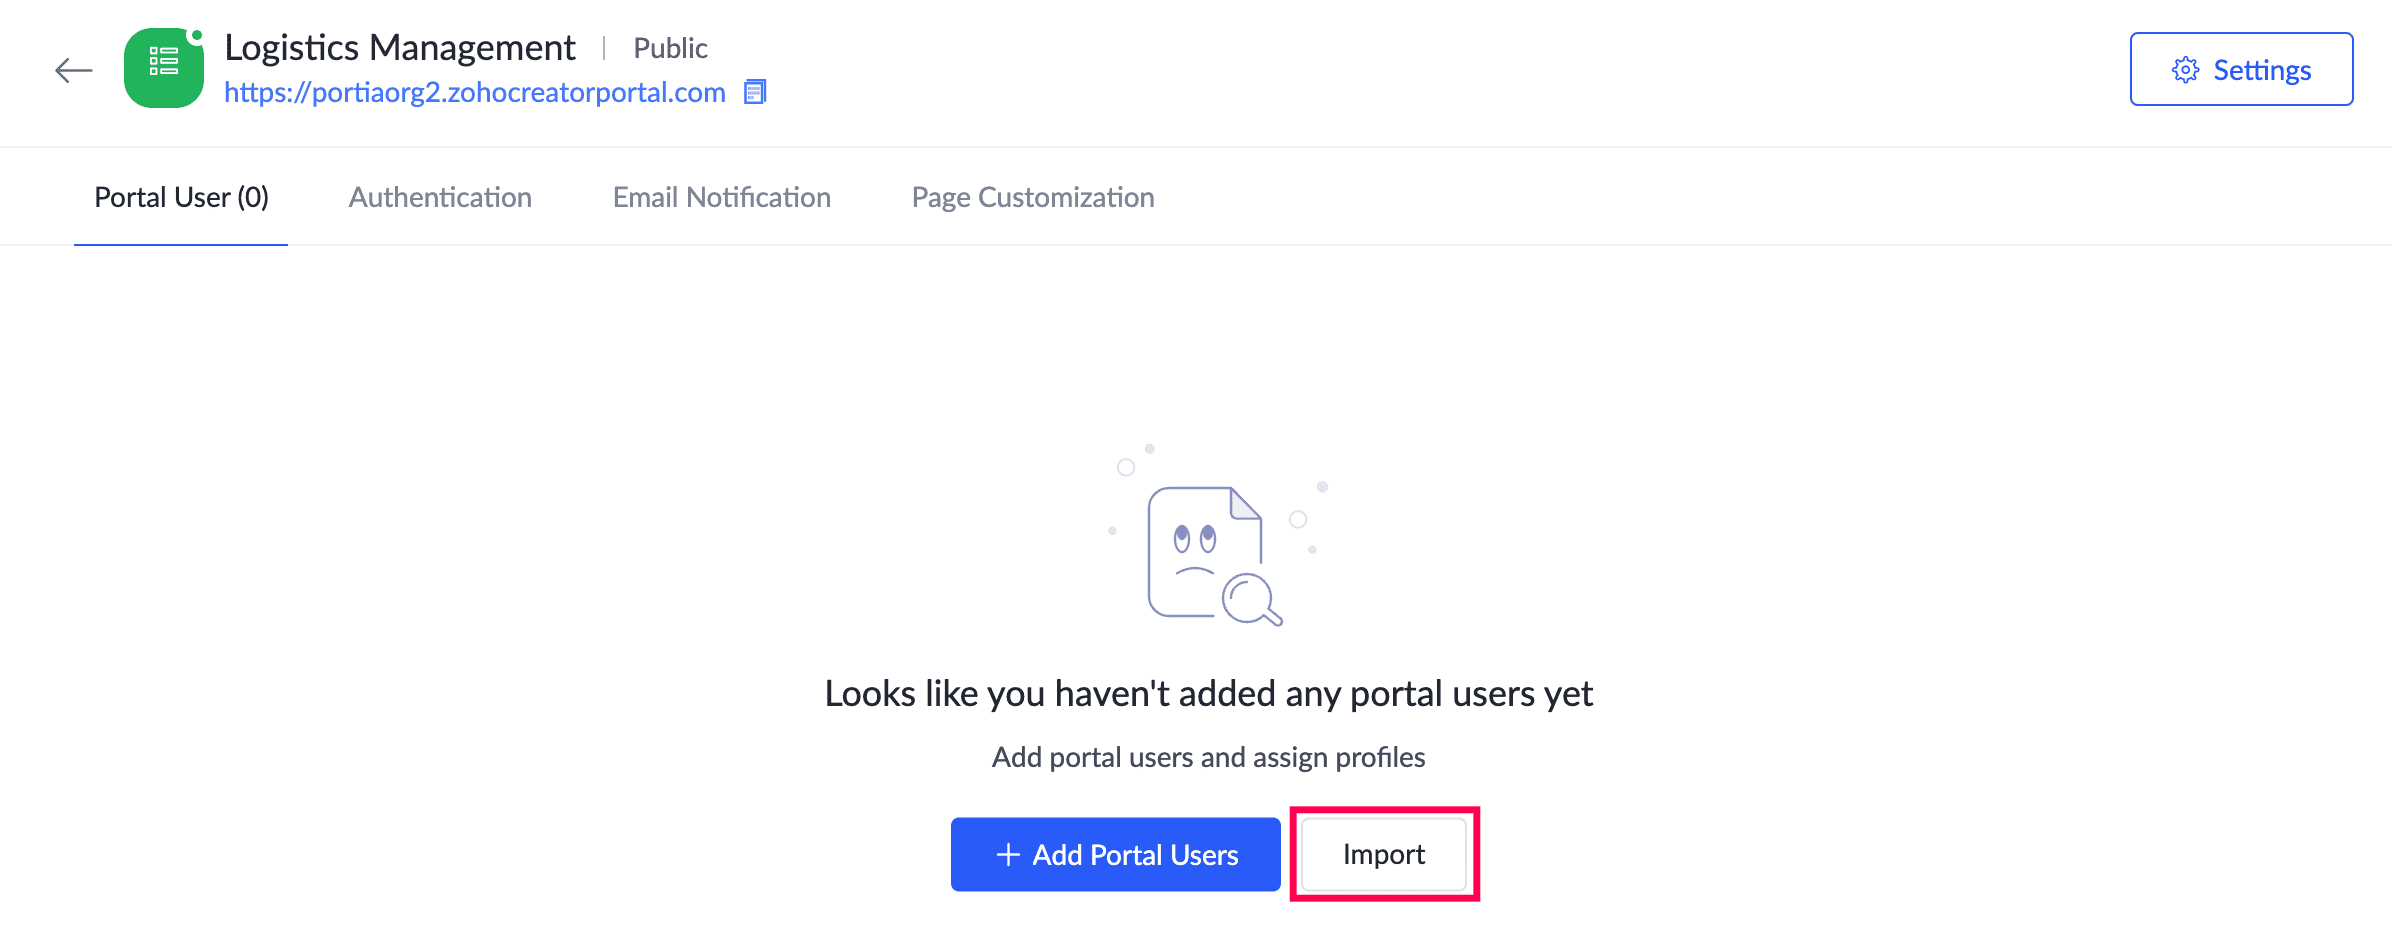This screenshot has height=940, width=2392.
Task: Open the Email Notification tab
Action: pos(721,197)
